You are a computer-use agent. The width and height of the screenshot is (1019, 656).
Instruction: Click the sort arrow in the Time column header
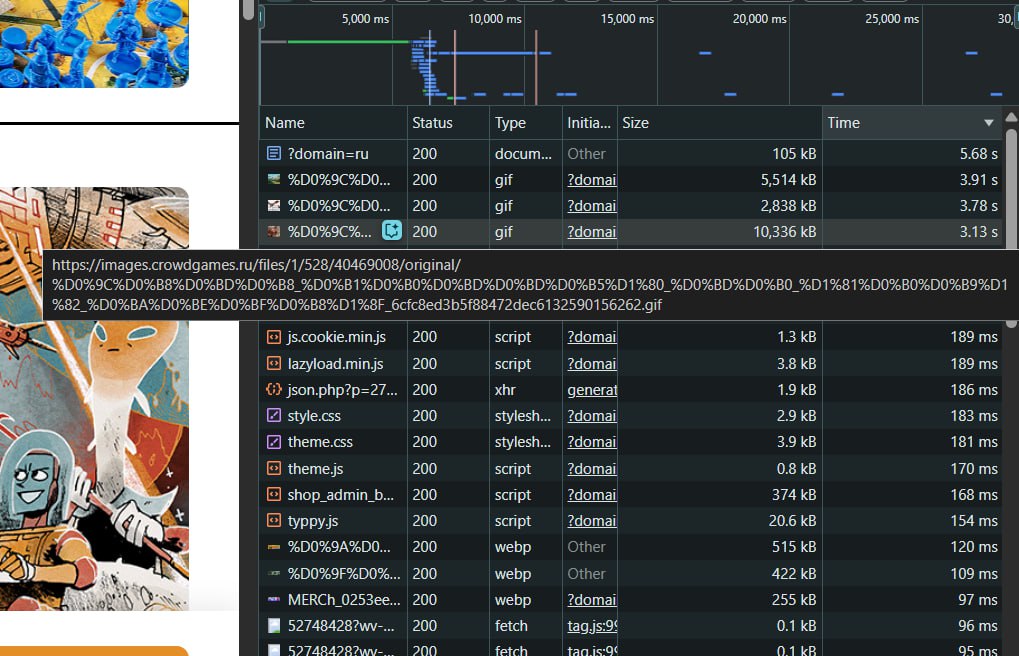[988, 123]
